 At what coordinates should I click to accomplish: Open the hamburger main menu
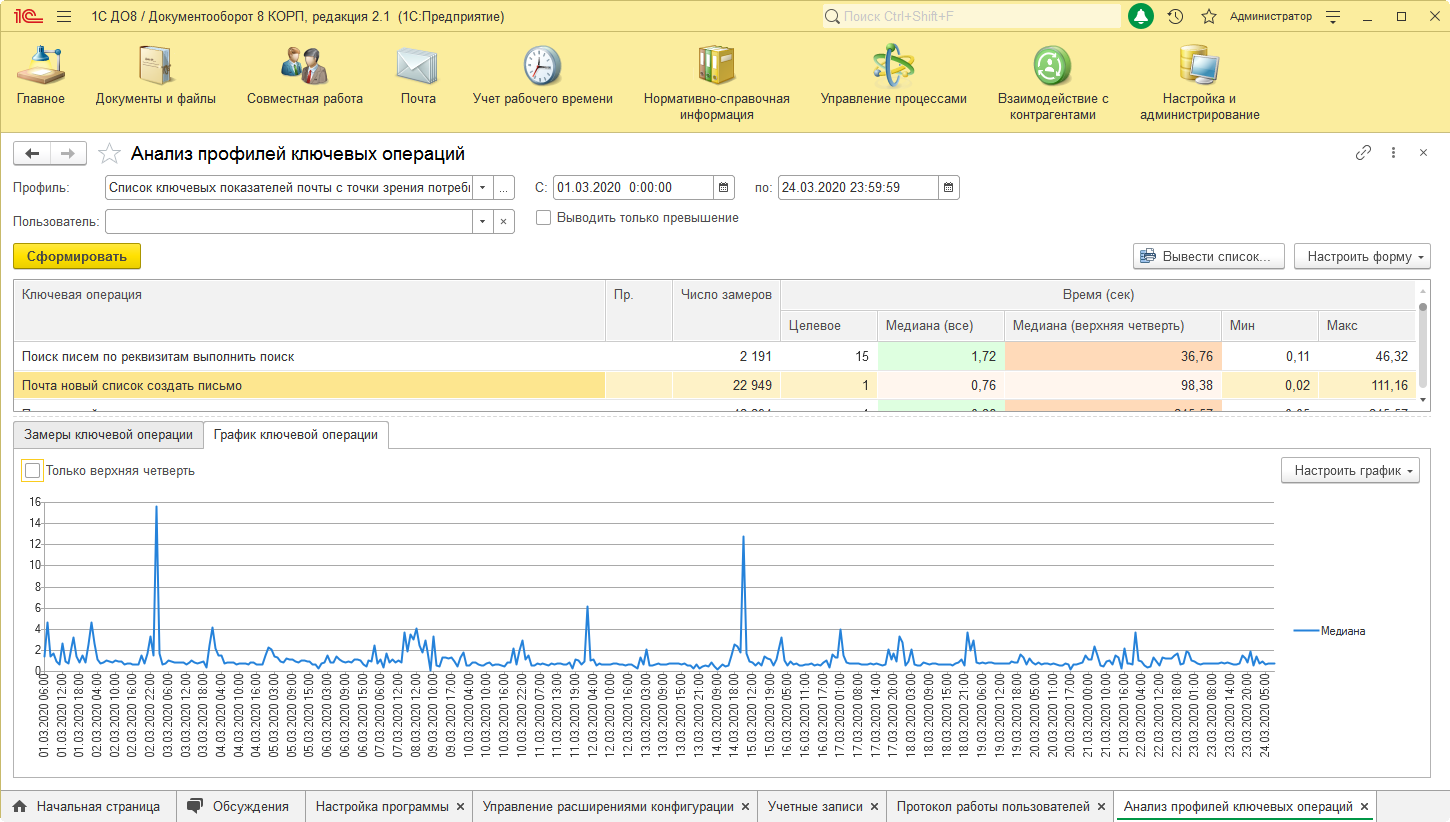64,17
